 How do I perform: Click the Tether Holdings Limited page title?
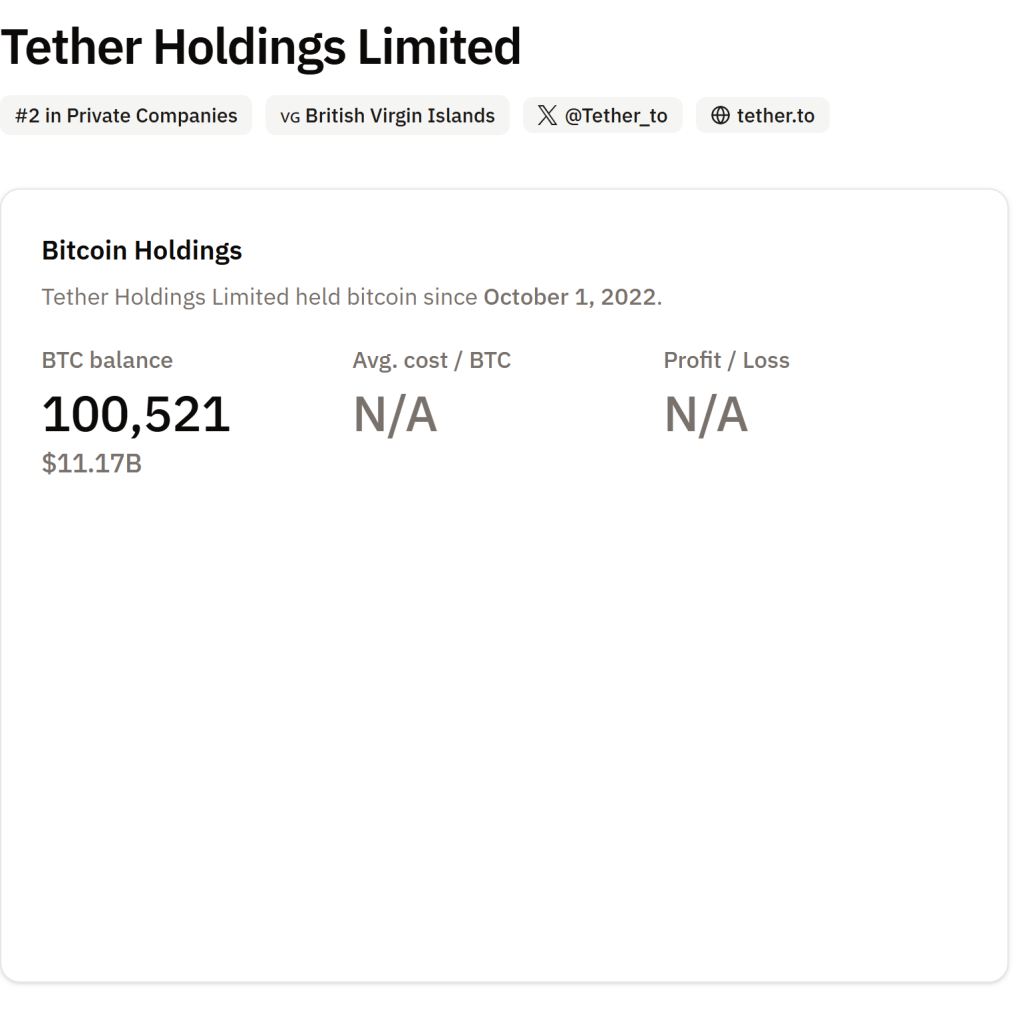tap(260, 45)
